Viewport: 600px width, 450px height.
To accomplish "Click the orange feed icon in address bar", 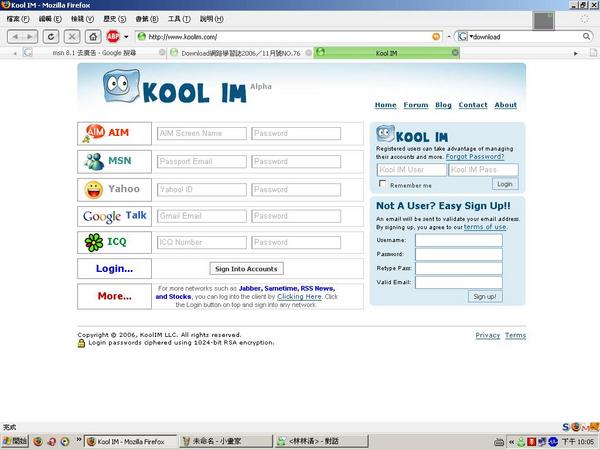I will 436,37.
